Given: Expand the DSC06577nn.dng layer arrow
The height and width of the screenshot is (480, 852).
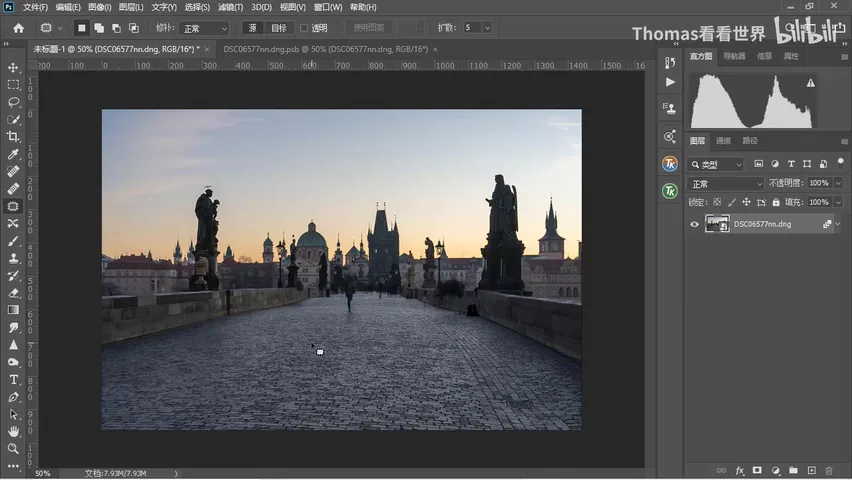Looking at the screenshot, I should (838, 224).
